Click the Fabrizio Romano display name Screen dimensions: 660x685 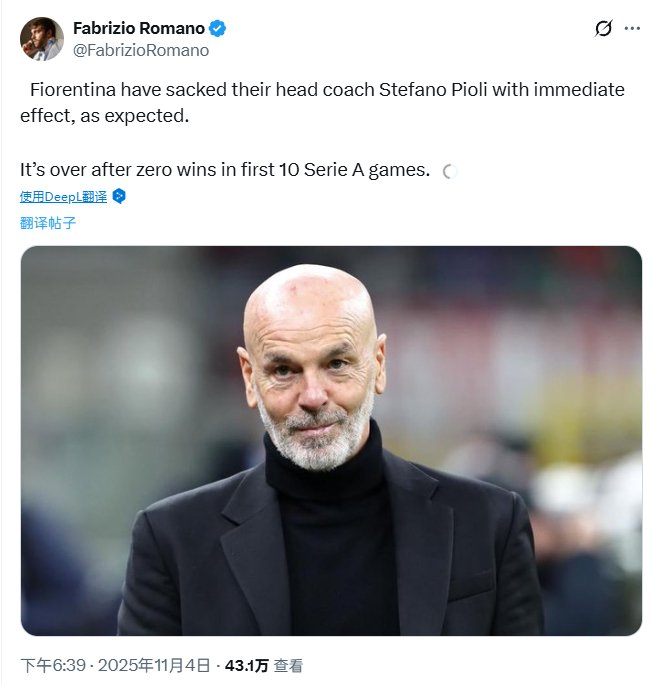[x=138, y=28]
